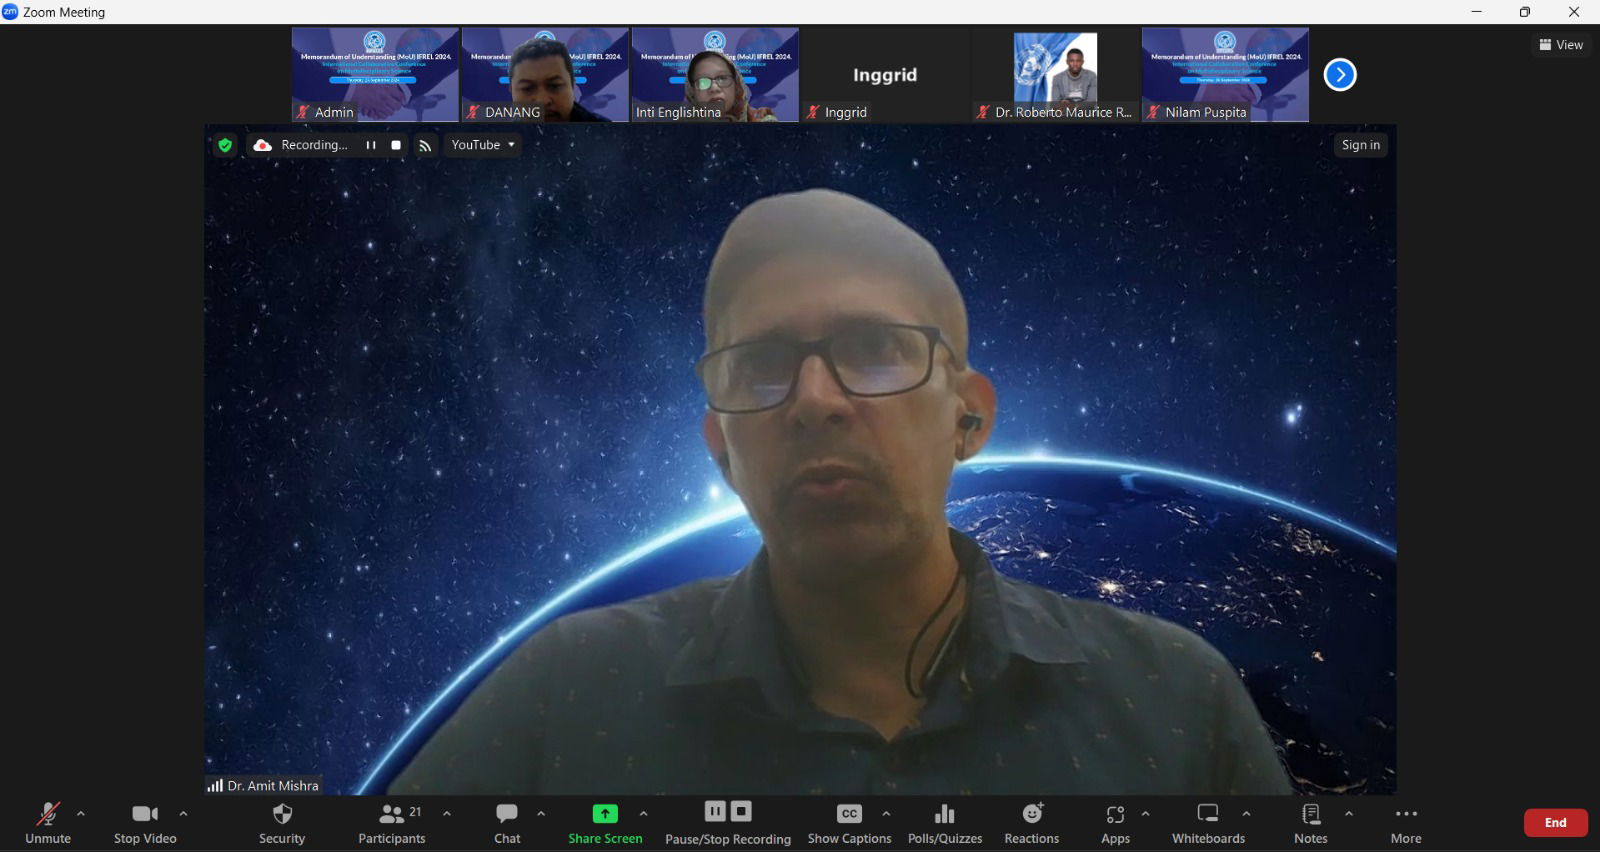1600x852 pixels.
Task: End the meeting
Action: [1556, 823]
